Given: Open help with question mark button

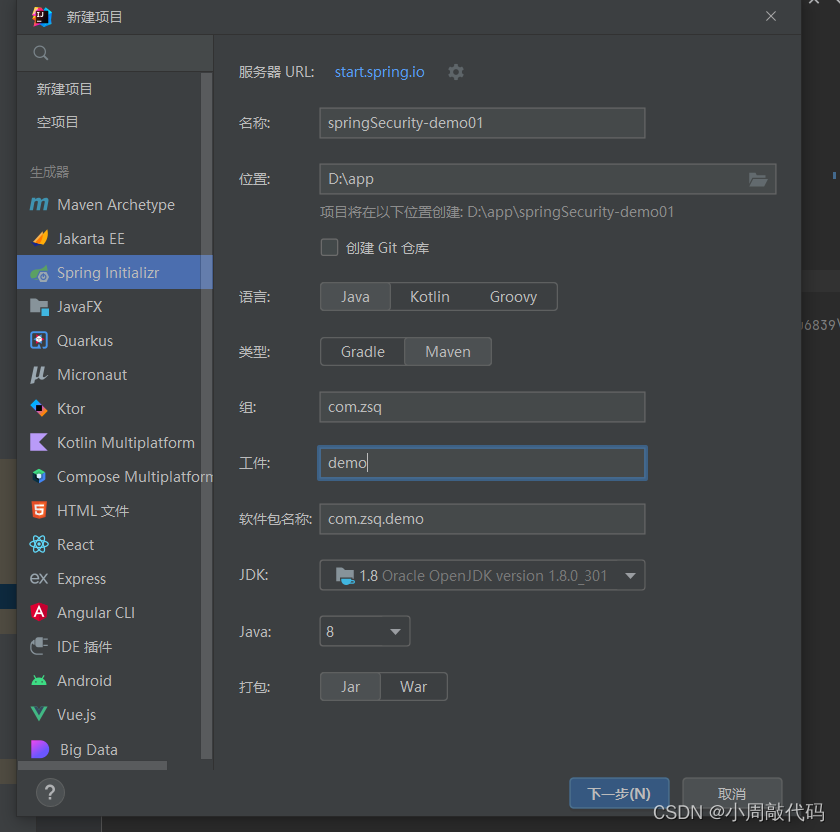Looking at the screenshot, I should [x=50, y=792].
